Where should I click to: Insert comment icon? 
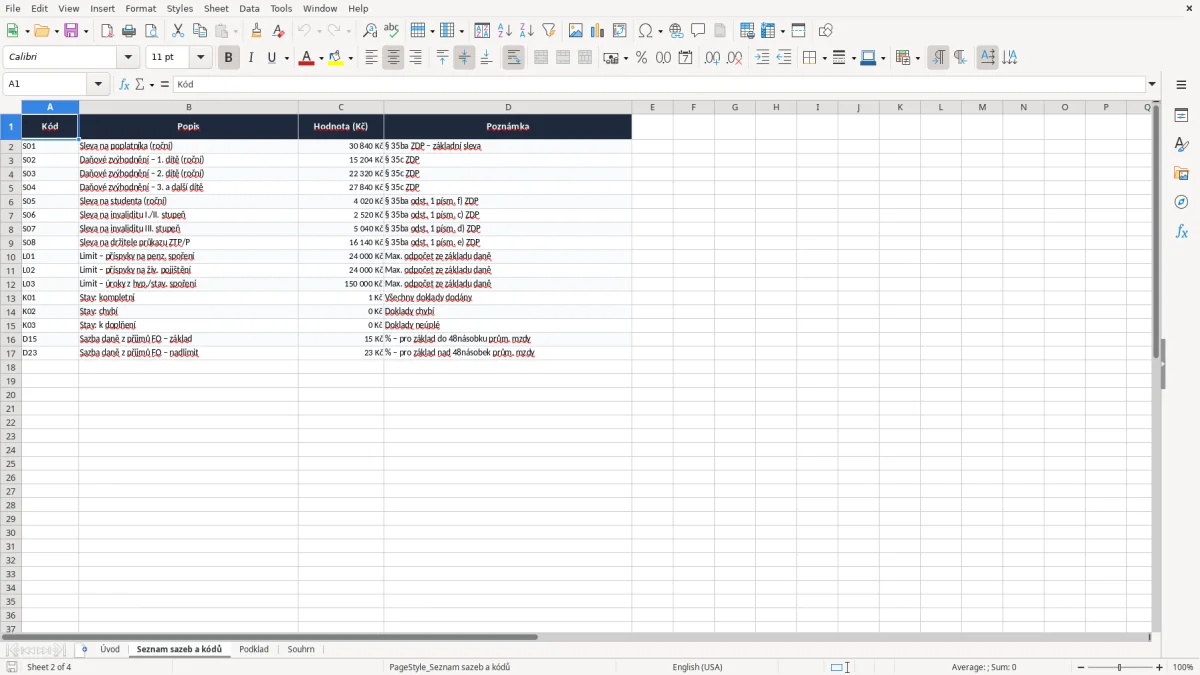pyautogui.click(x=699, y=31)
